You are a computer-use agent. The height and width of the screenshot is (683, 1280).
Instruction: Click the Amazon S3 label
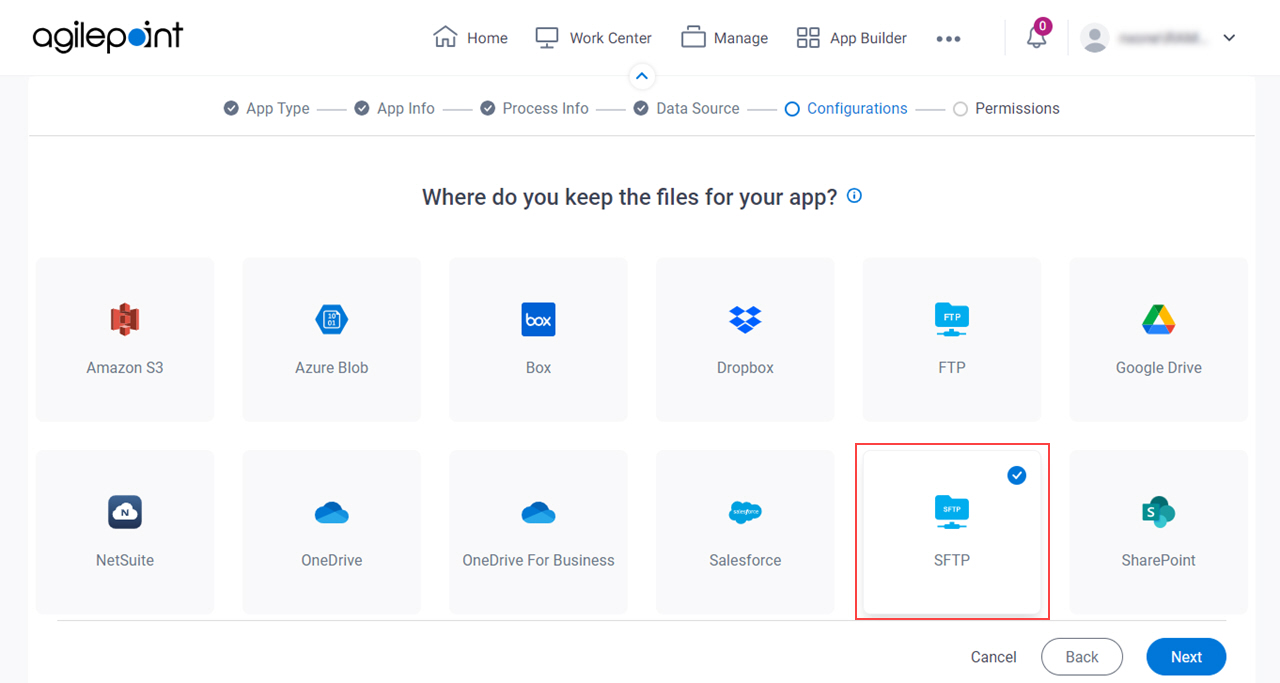[x=125, y=367]
